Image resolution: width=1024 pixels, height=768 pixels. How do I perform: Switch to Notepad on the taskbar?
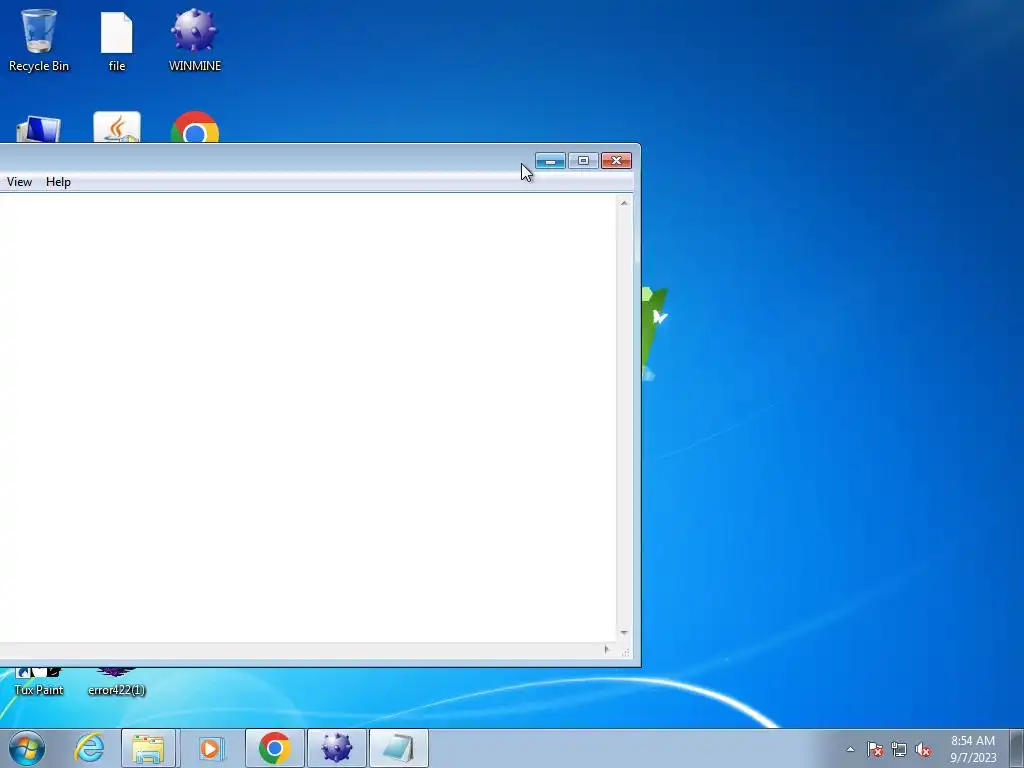coord(398,748)
